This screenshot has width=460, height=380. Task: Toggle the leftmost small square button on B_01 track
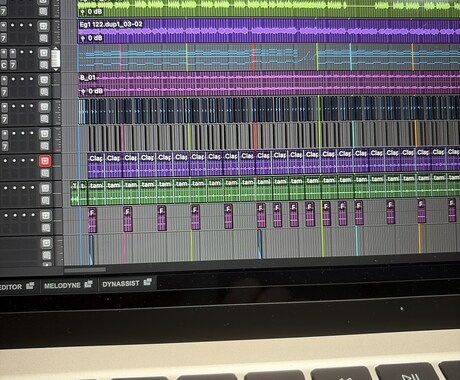(x=4, y=80)
